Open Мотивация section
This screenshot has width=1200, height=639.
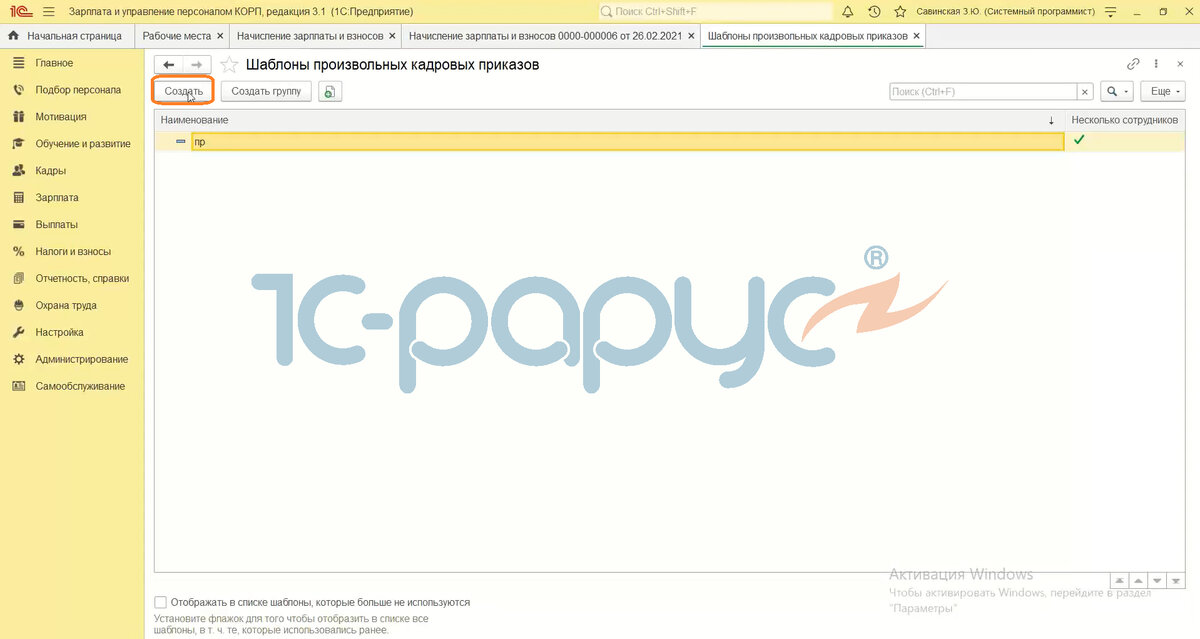[x=61, y=116]
